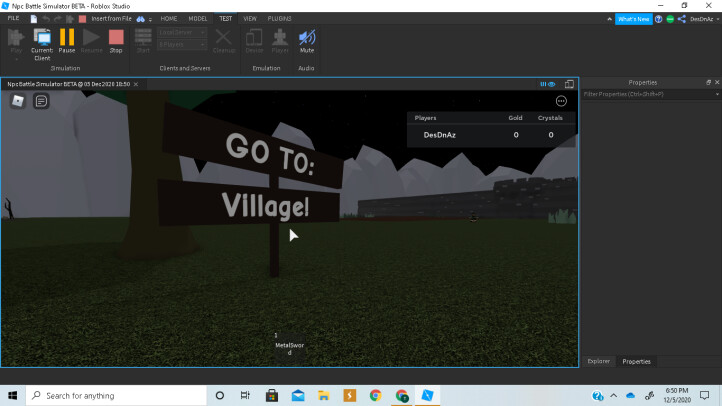Viewport: 722px width, 406px height.
Task: Open Microsoft Store from taskbar
Action: [x=272, y=395]
